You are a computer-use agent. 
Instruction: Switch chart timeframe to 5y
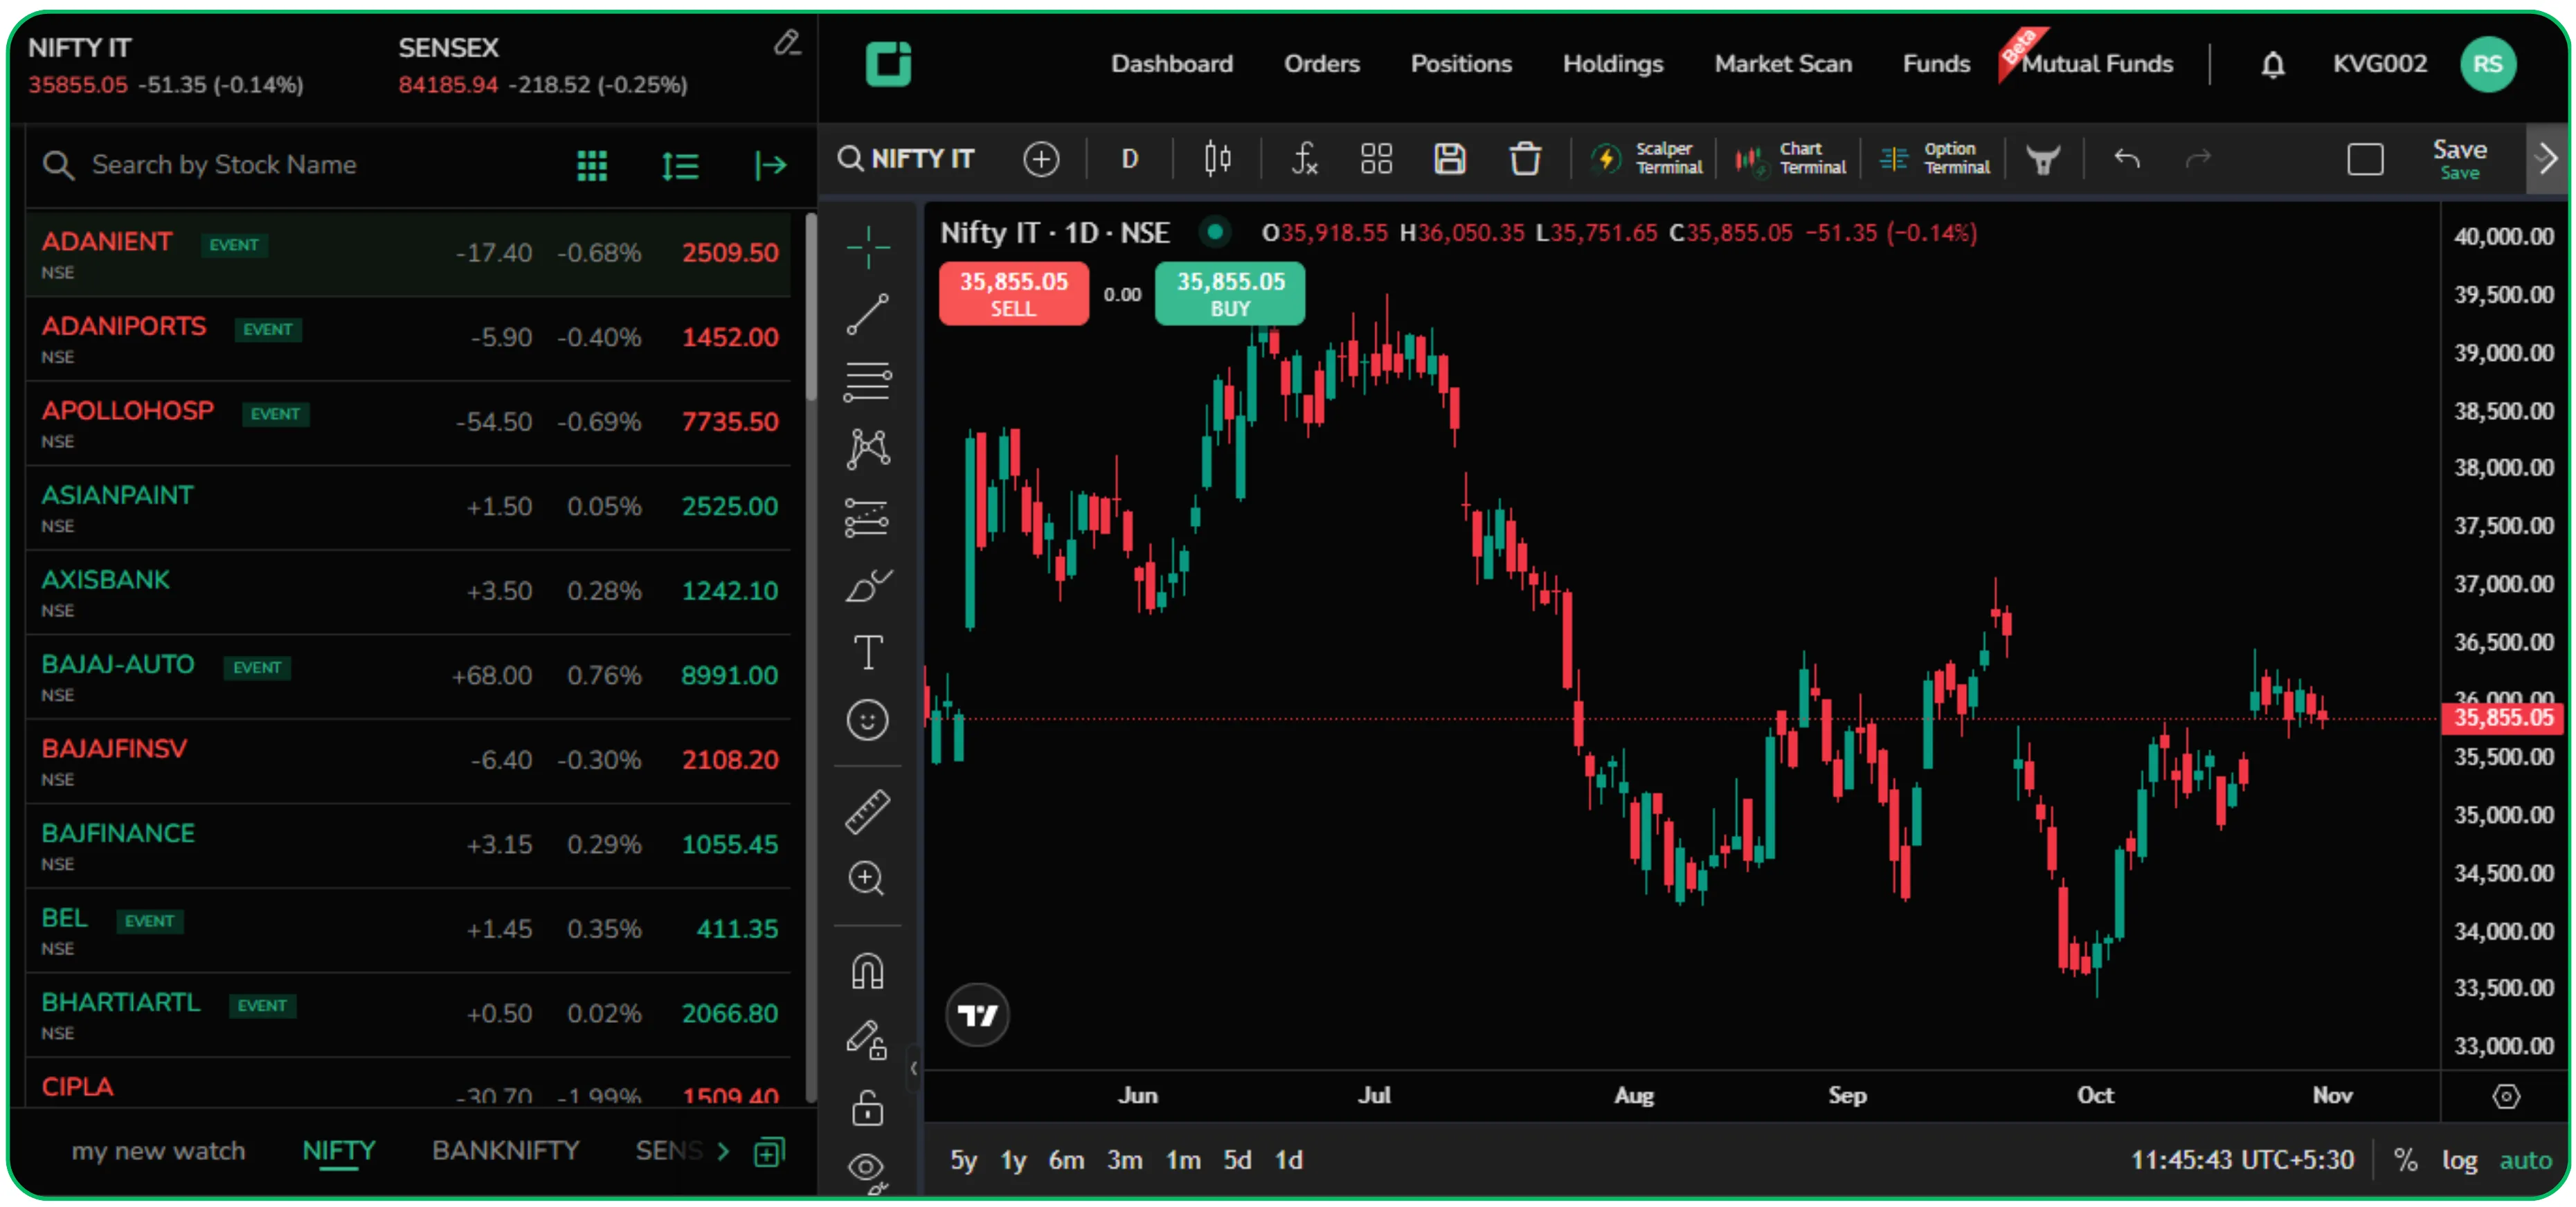click(x=963, y=1160)
